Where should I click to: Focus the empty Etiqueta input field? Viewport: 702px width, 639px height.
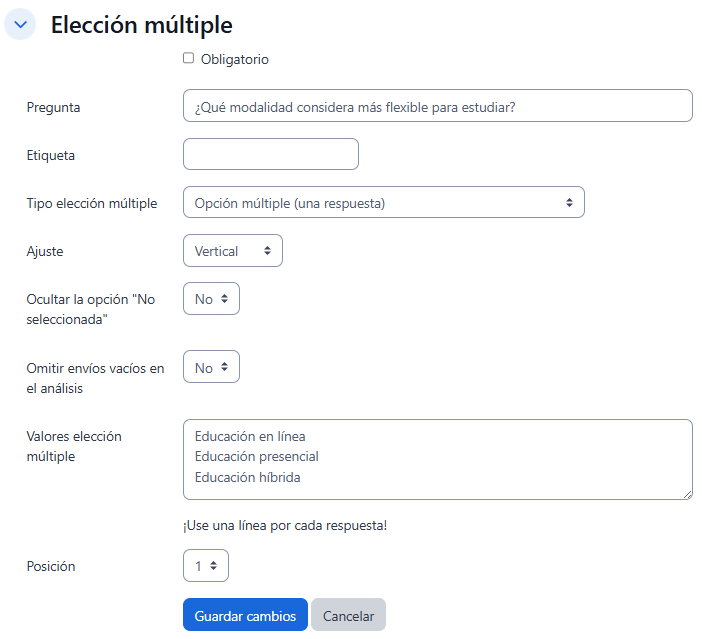point(270,154)
